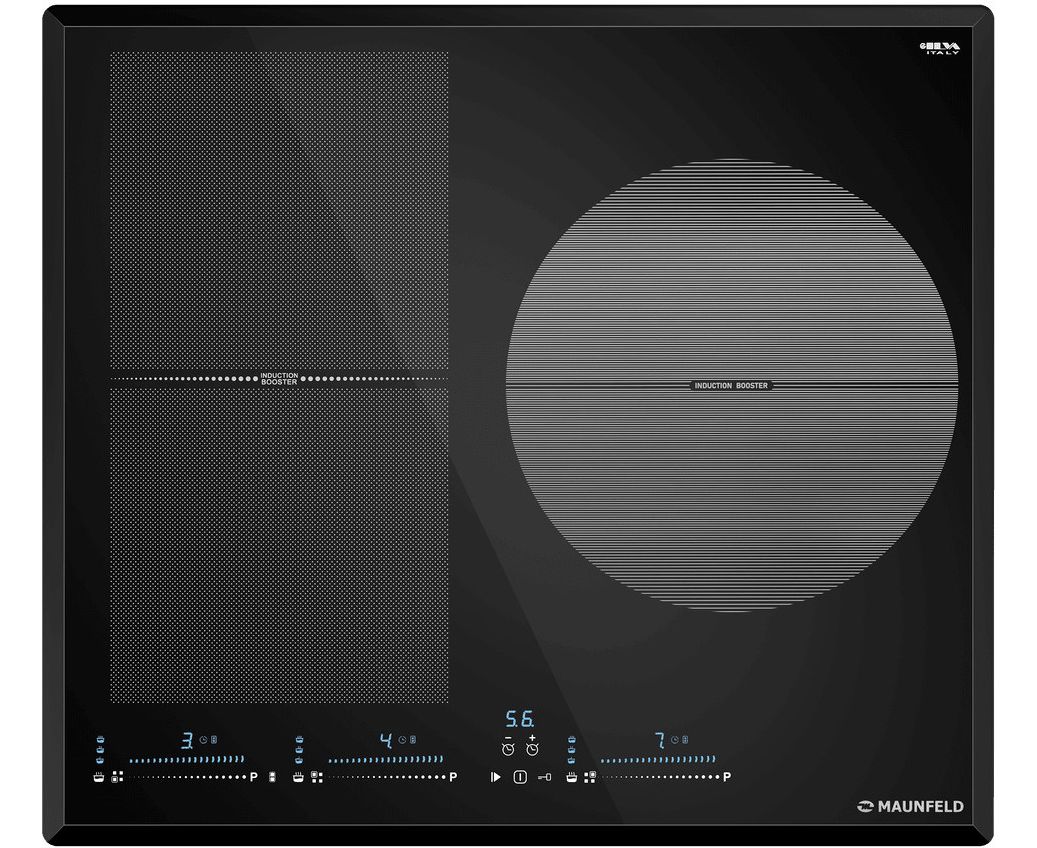Tap the timer display showing 5.6
1037x848 pixels.
519,719
